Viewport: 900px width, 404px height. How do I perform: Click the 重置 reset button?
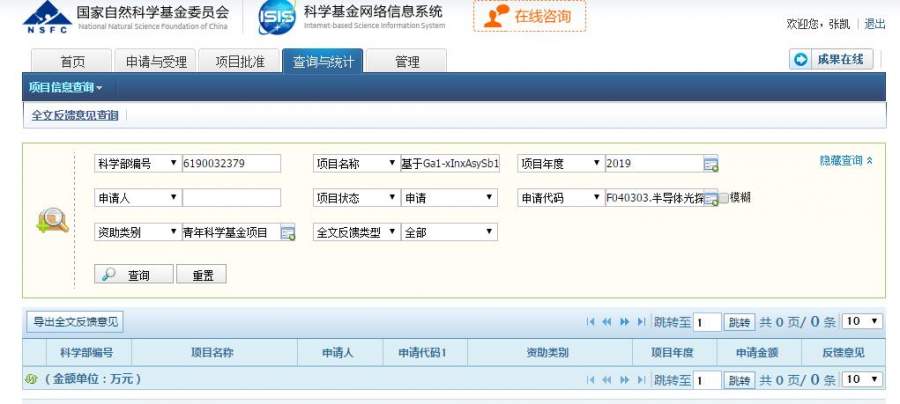(x=201, y=274)
